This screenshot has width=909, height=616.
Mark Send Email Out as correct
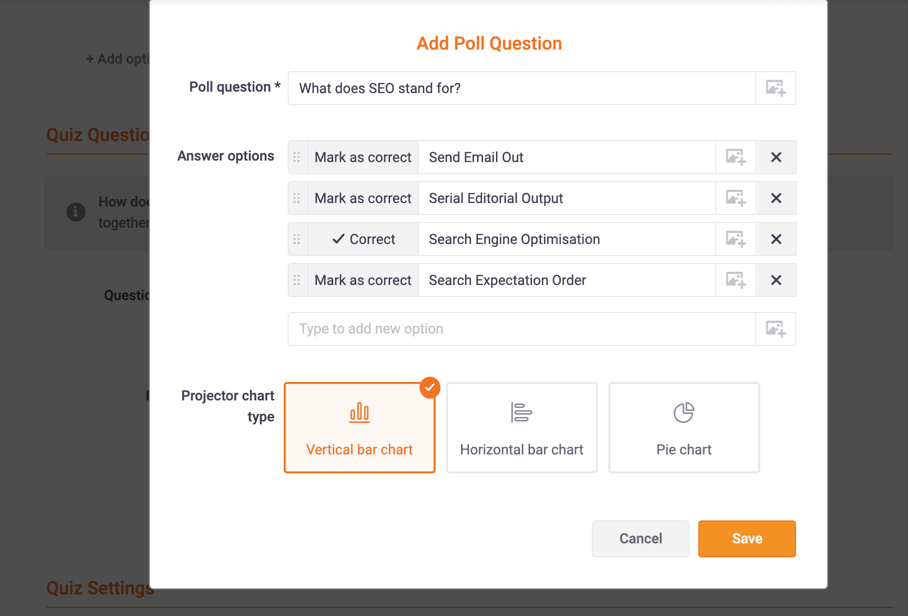[x=362, y=157]
